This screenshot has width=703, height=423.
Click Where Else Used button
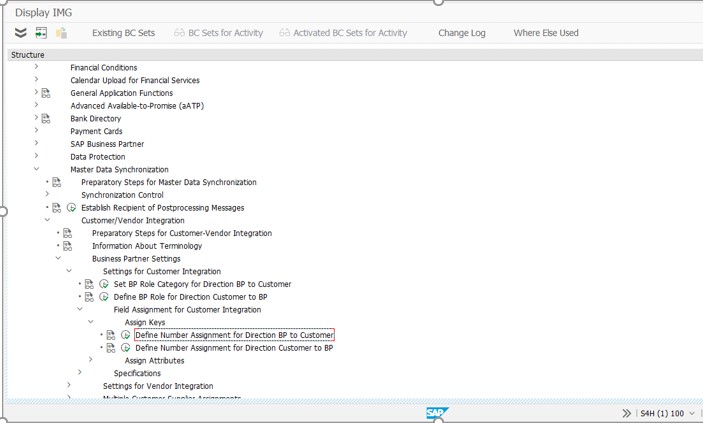(546, 33)
